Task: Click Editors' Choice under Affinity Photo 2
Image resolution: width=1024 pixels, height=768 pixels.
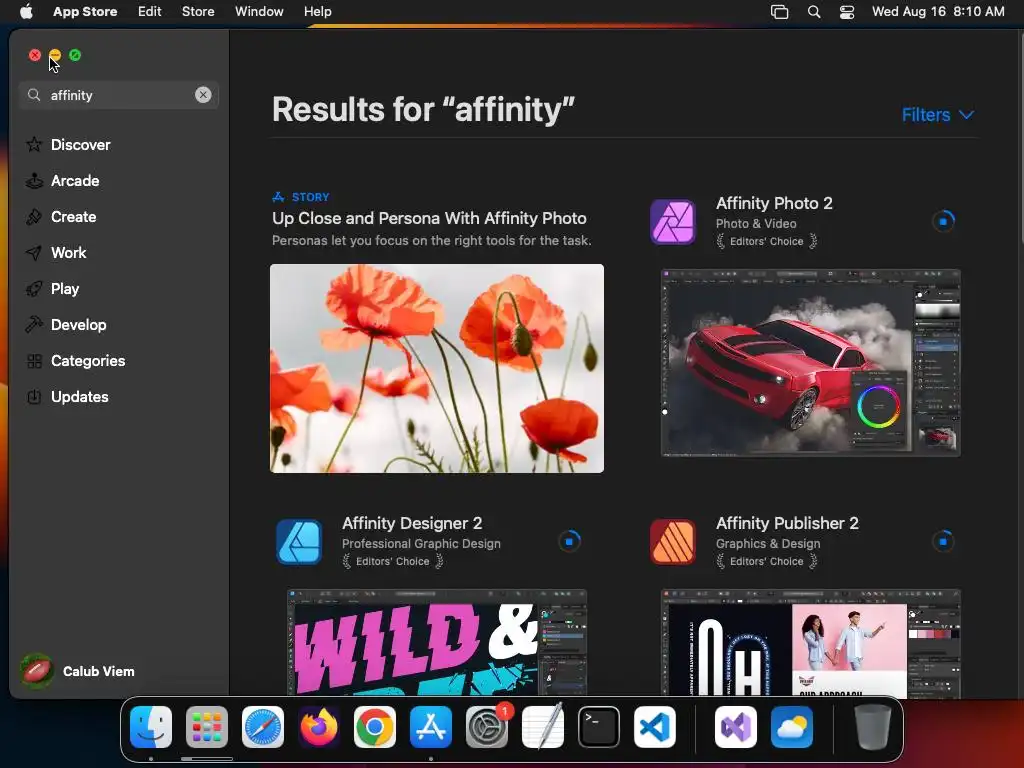Action: click(767, 241)
